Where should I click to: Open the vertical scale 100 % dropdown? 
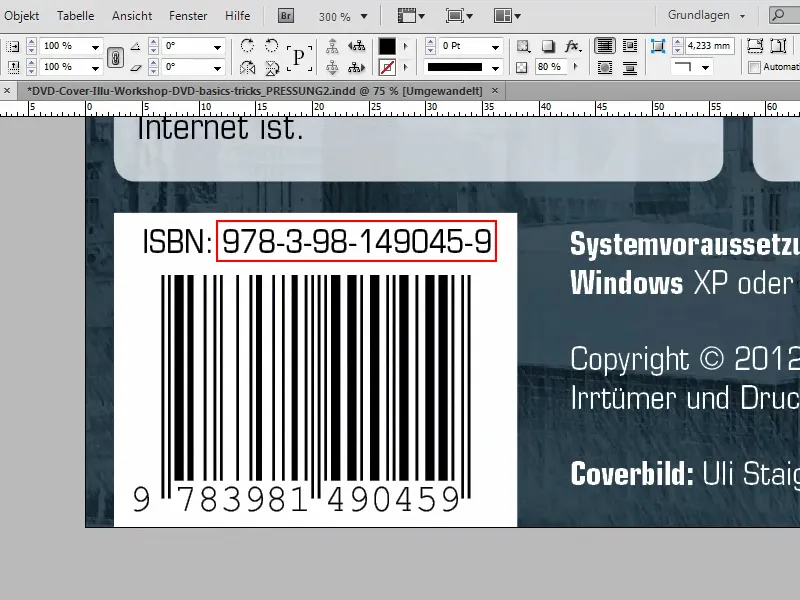pos(95,67)
